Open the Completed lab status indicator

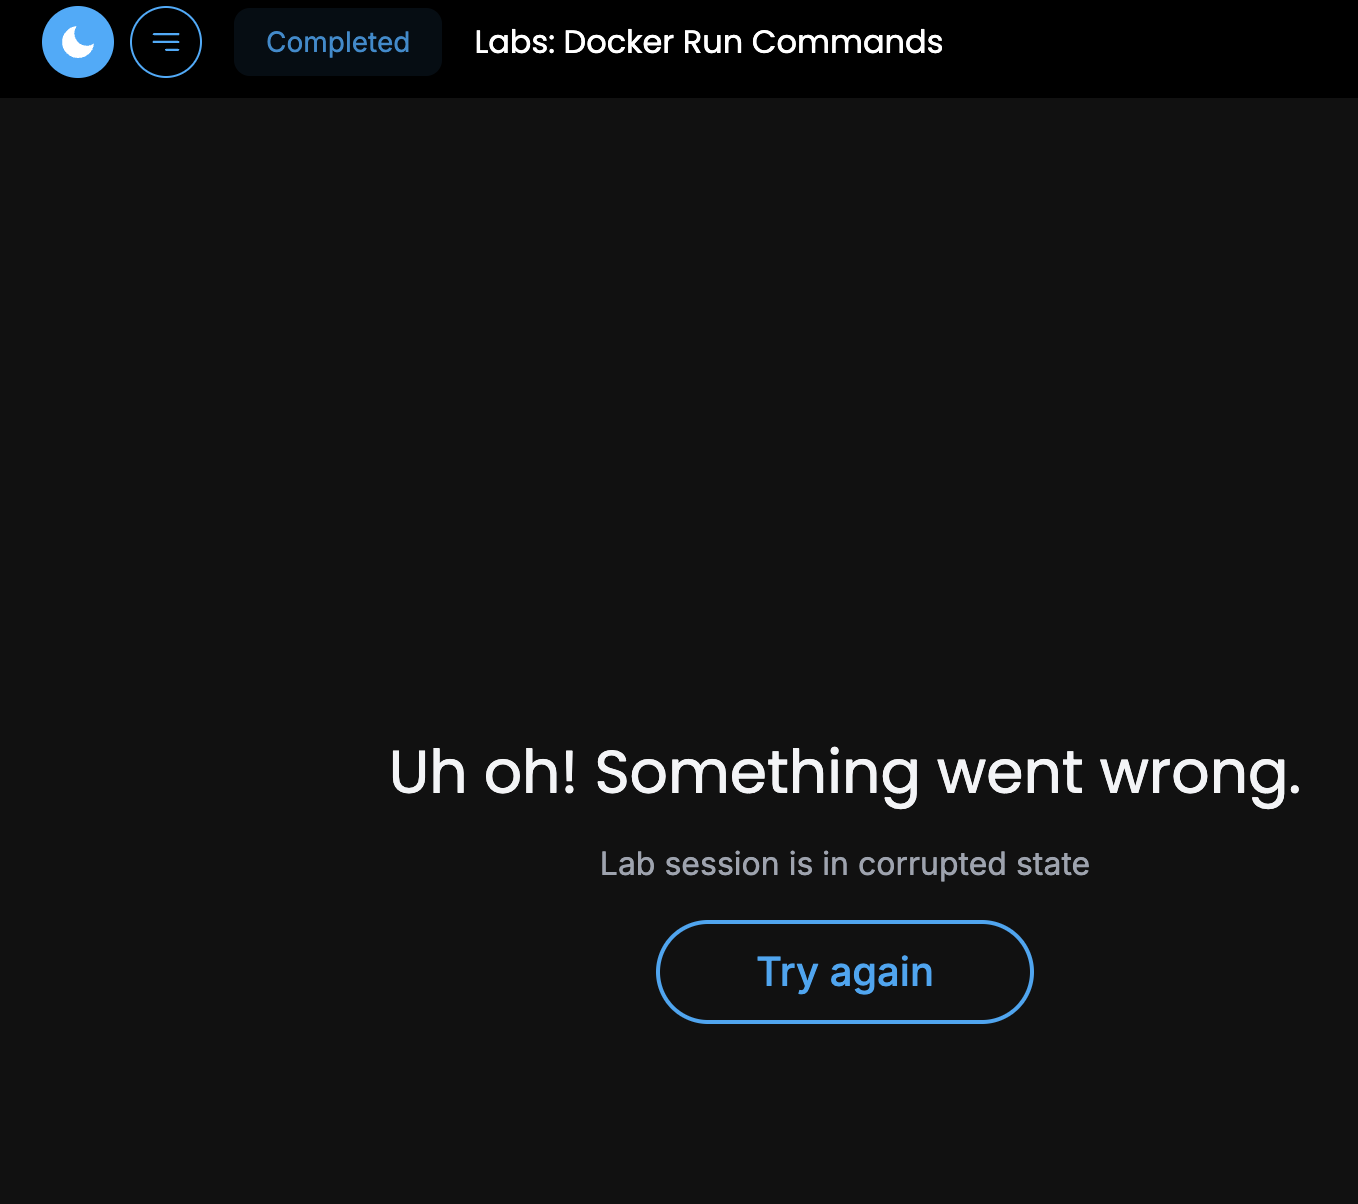pyautogui.click(x=338, y=42)
